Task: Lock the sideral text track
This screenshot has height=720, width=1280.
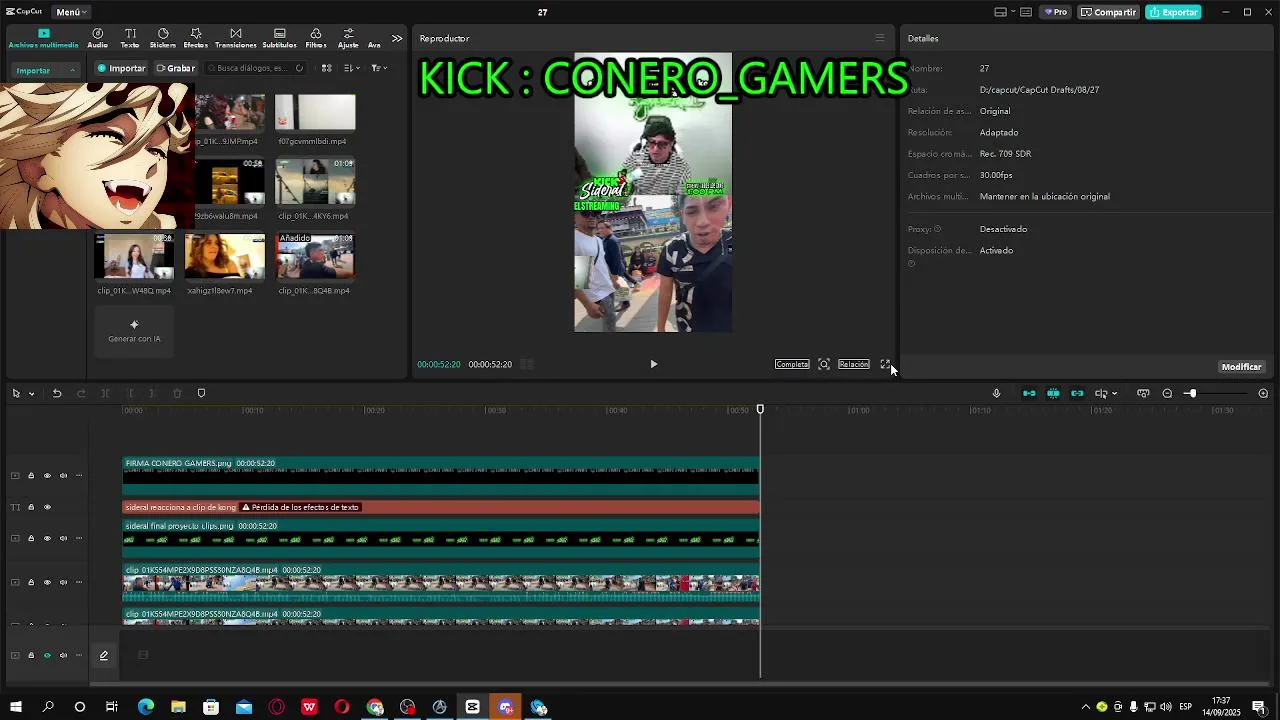Action: pos(31,507)
